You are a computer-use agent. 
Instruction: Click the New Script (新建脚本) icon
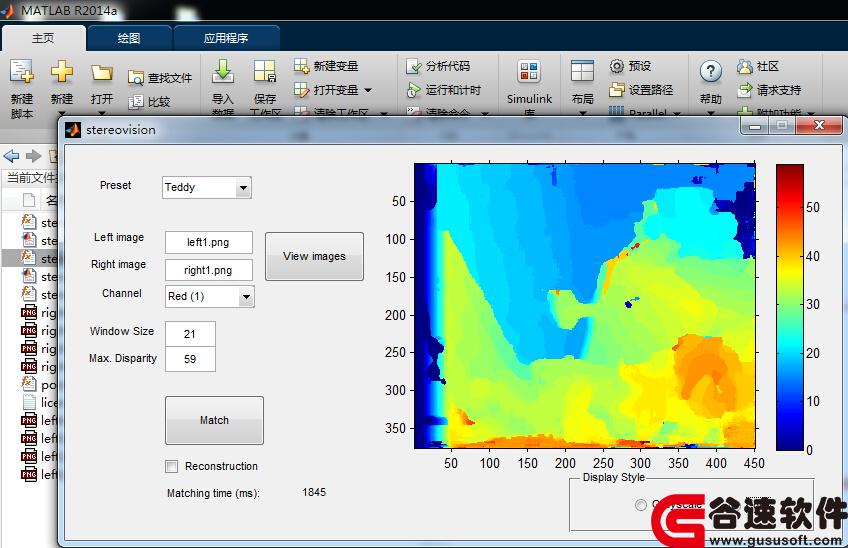point(22,71)
